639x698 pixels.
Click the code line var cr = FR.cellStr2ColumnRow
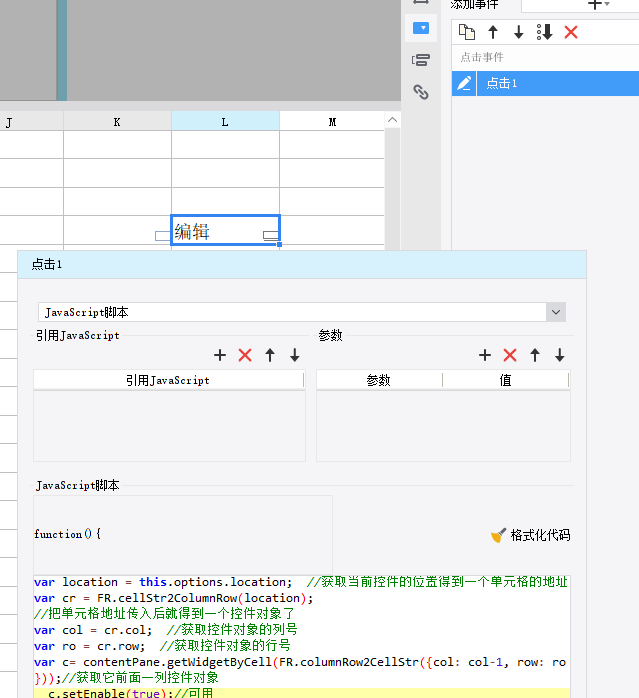[174, 598]
